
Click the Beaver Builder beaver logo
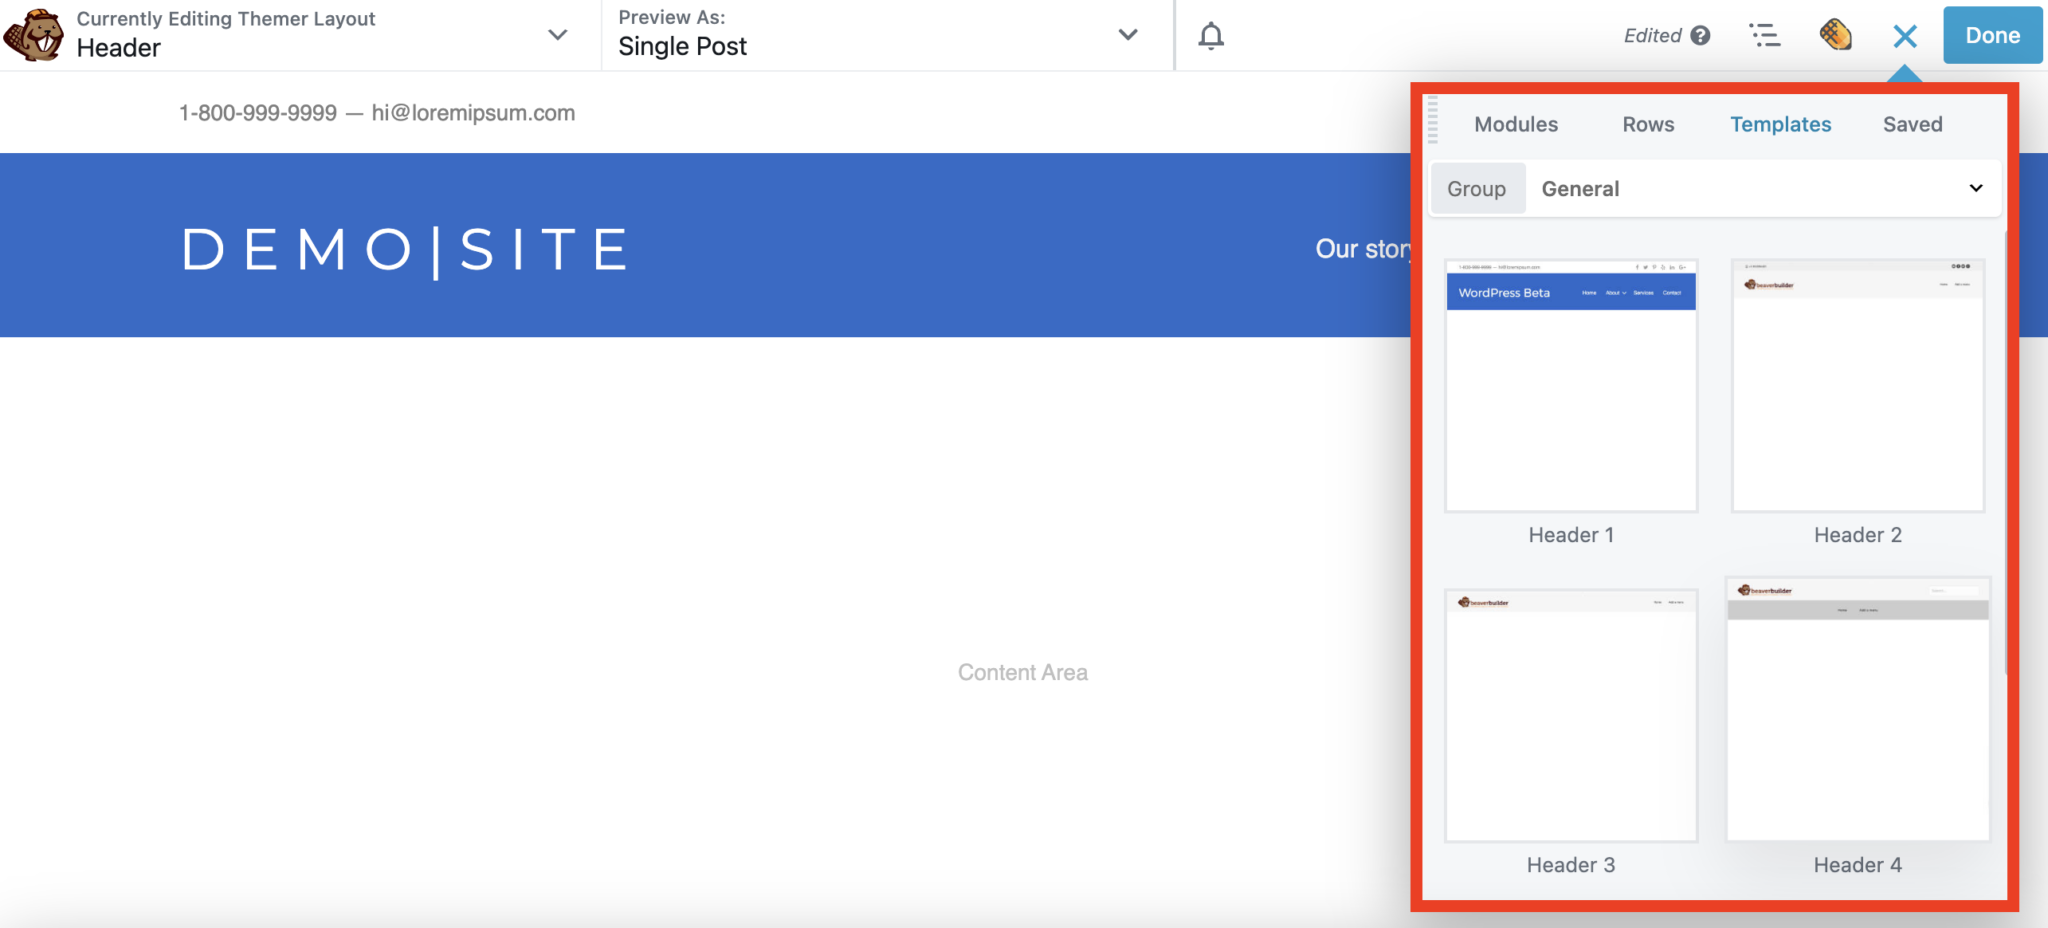[37, 35]
